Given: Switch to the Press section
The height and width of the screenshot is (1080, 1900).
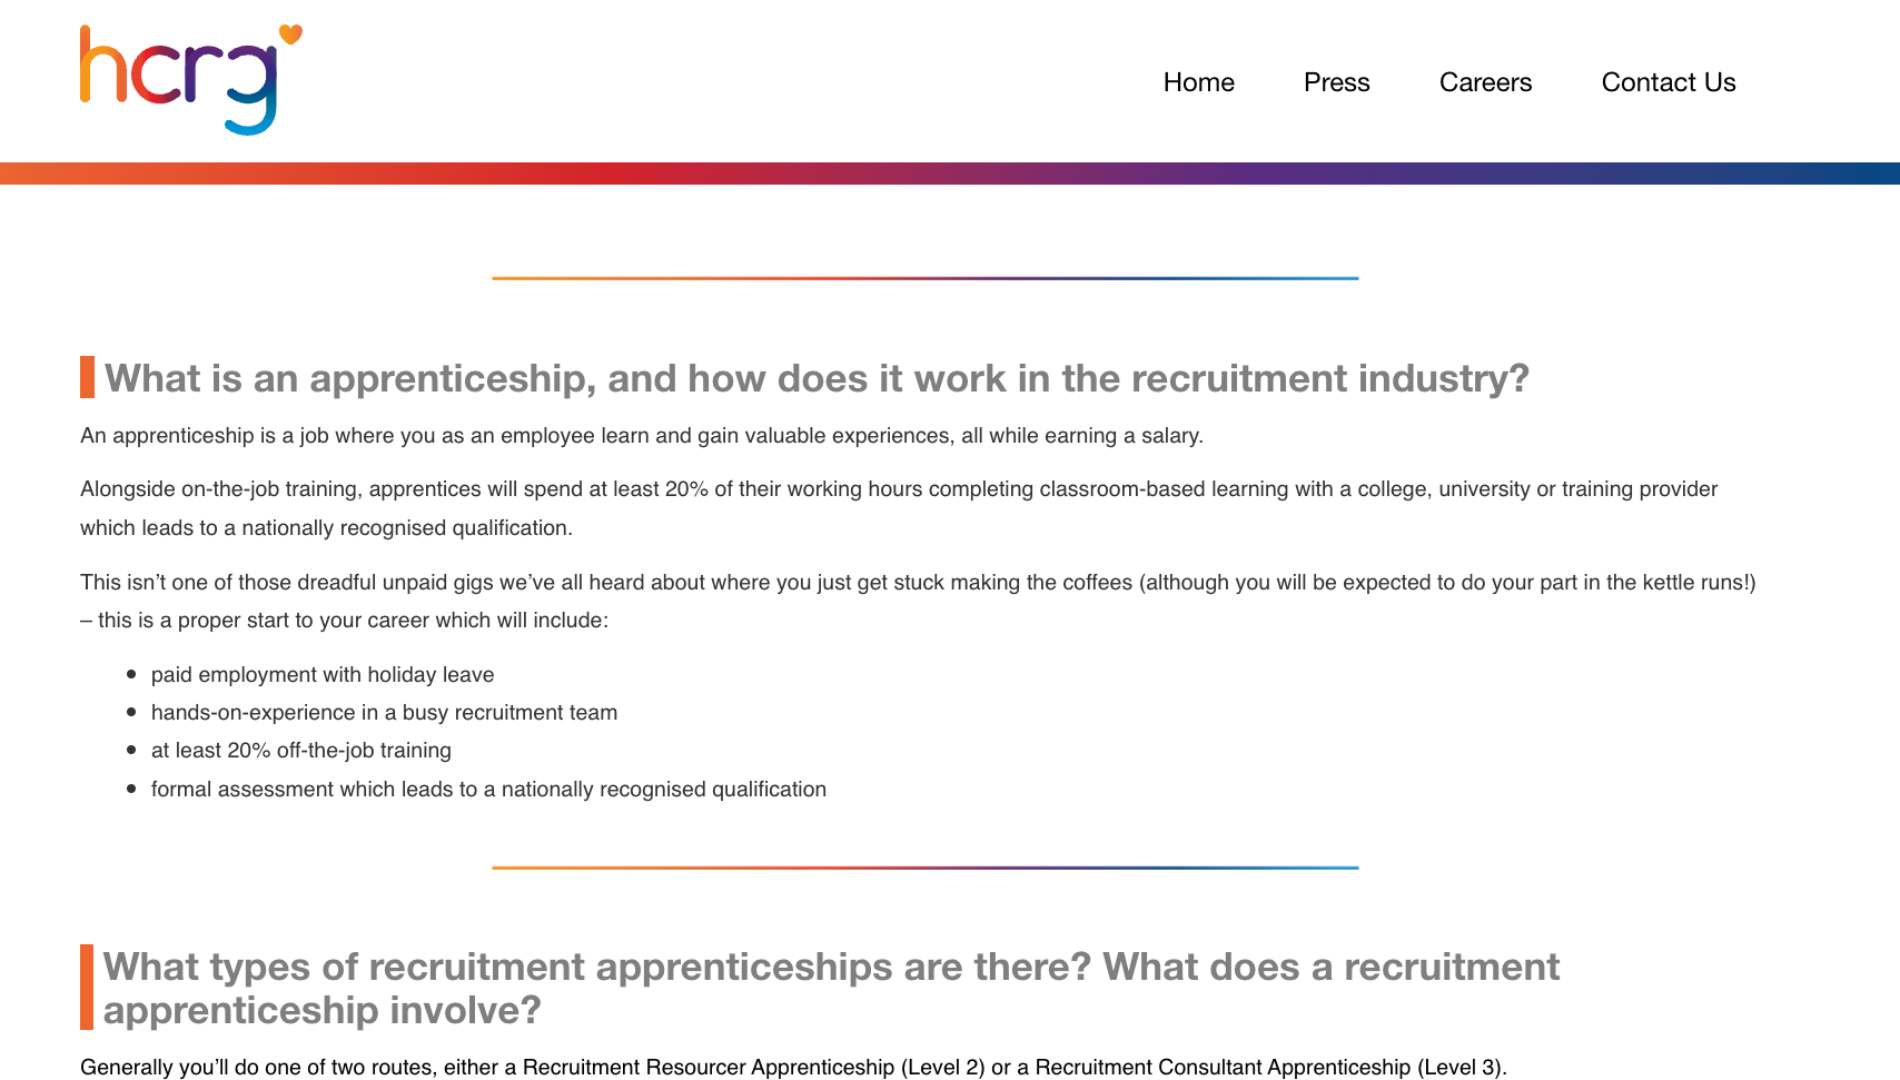Looking at the screenshot, I should point(1336,82).
